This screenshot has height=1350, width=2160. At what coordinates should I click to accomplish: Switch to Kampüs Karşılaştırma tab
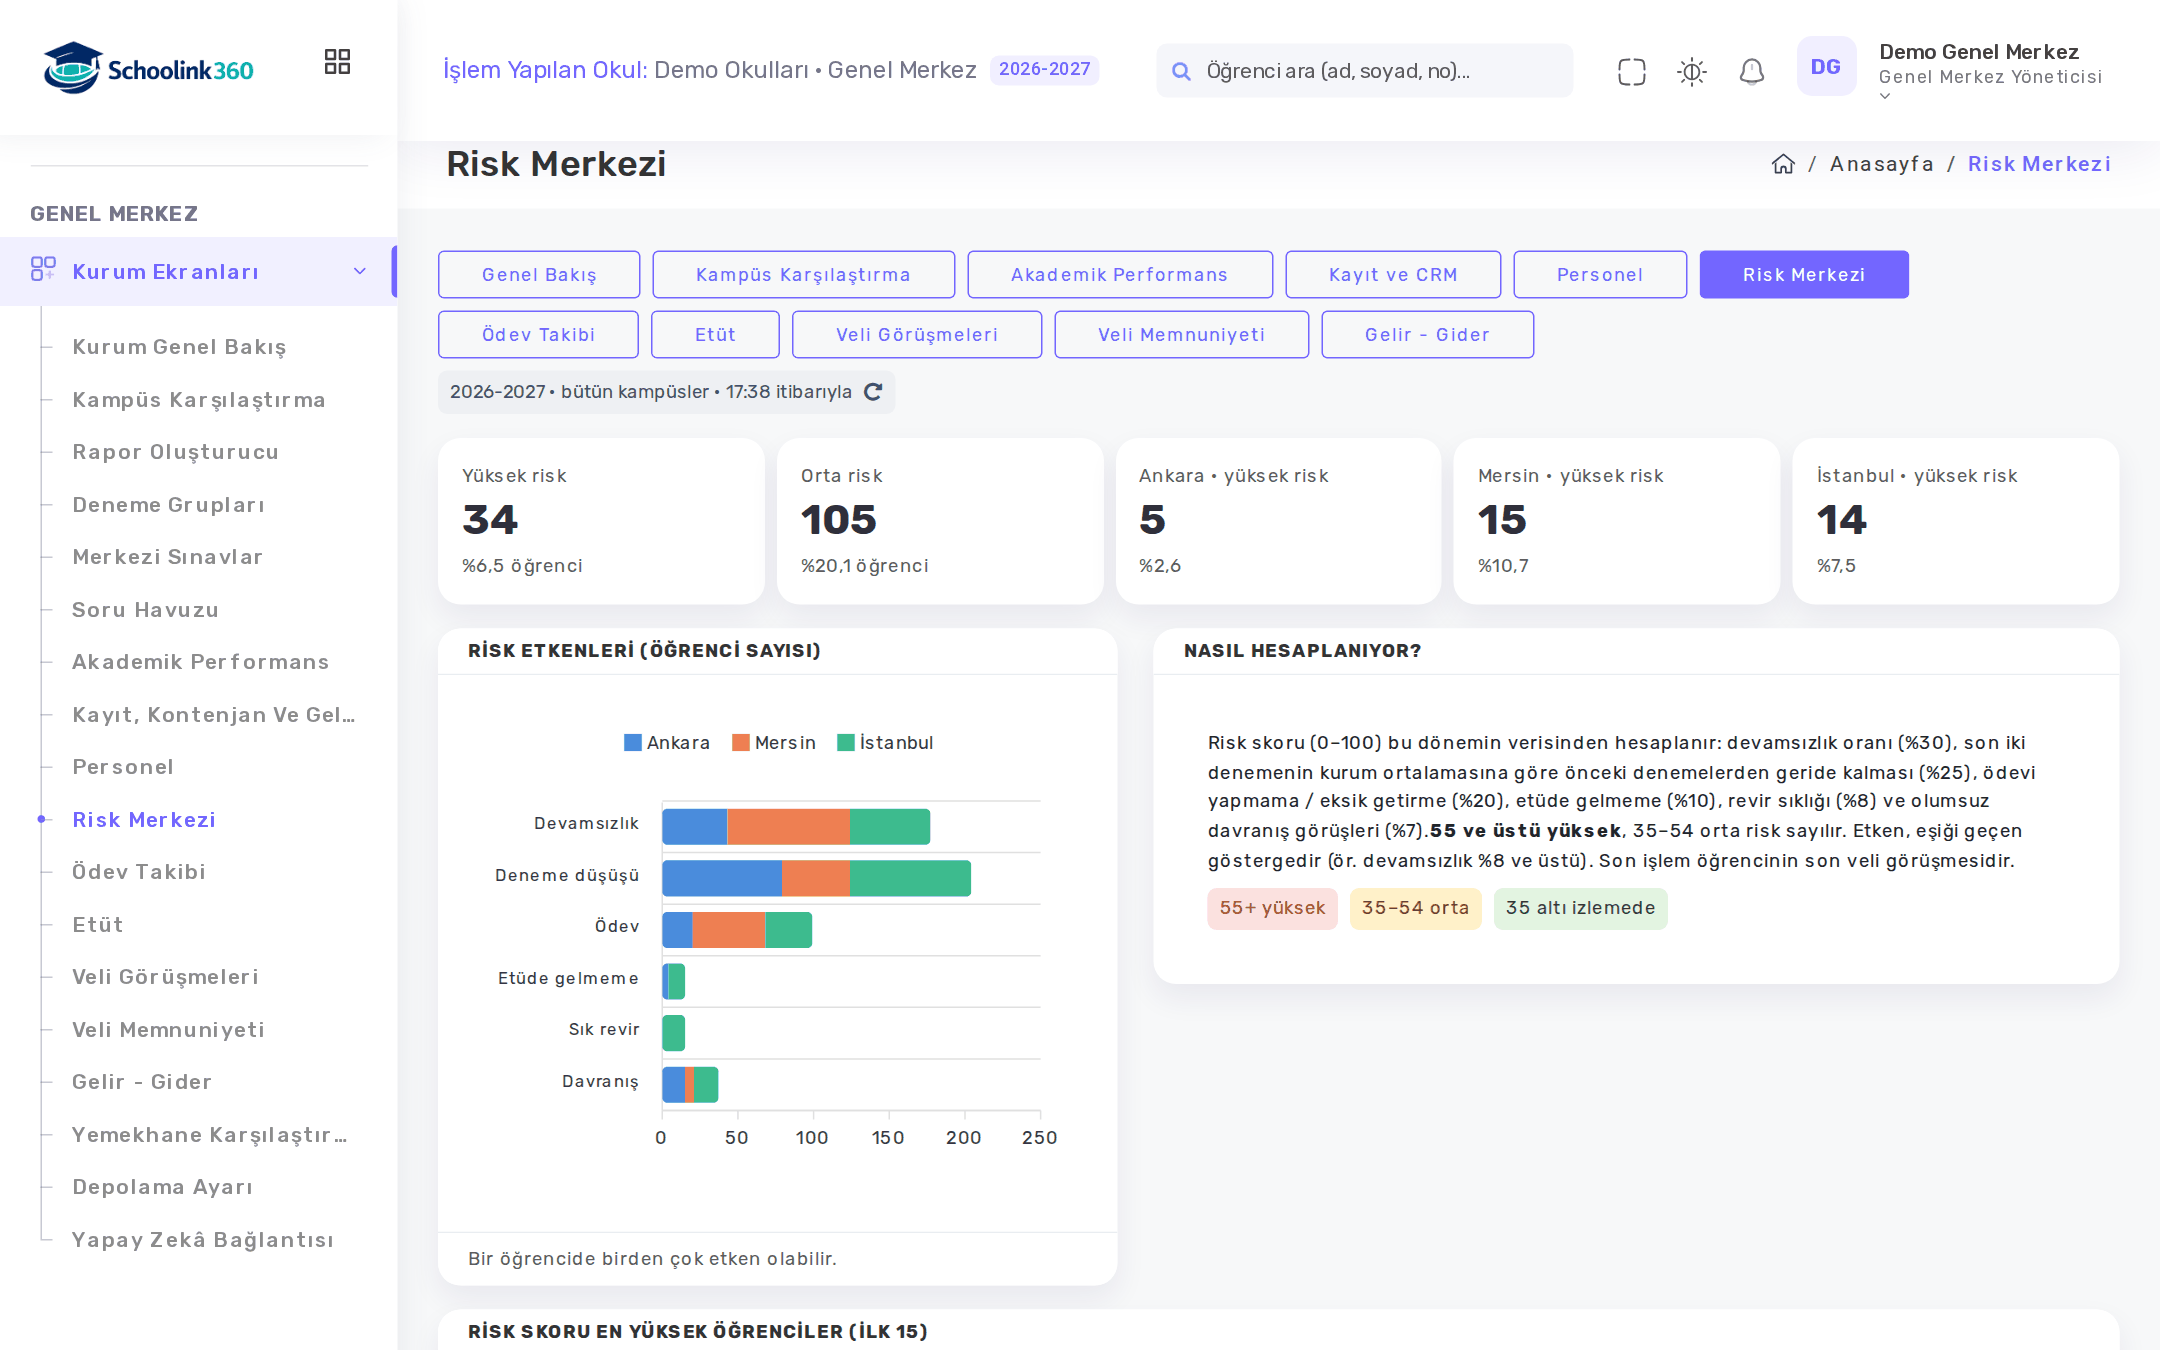pos(803,274)
